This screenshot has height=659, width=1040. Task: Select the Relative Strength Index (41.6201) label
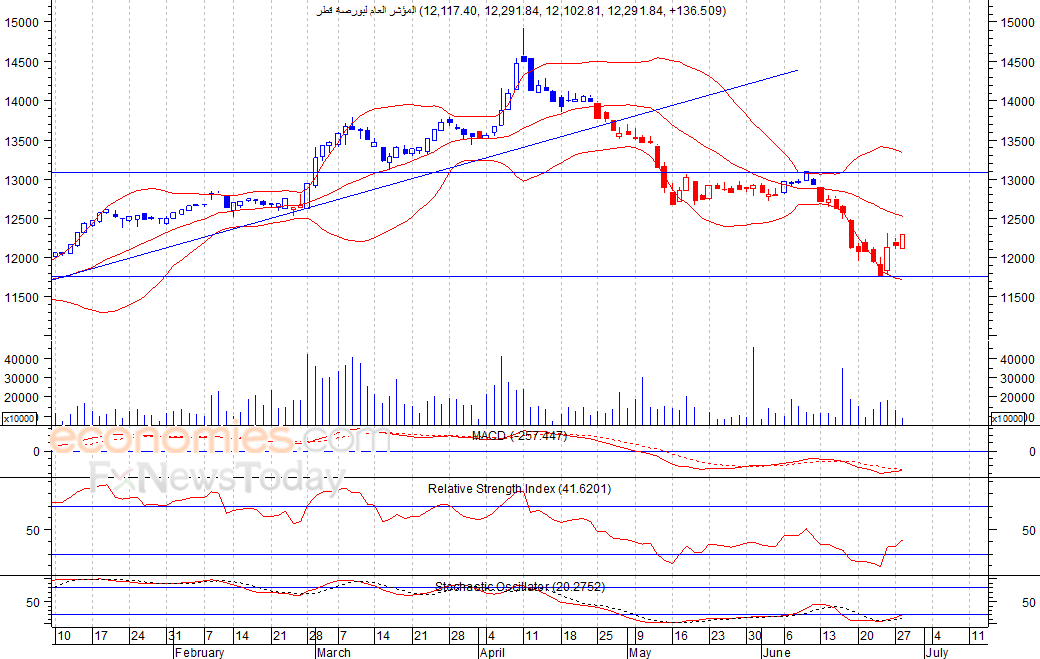[519, 489]
